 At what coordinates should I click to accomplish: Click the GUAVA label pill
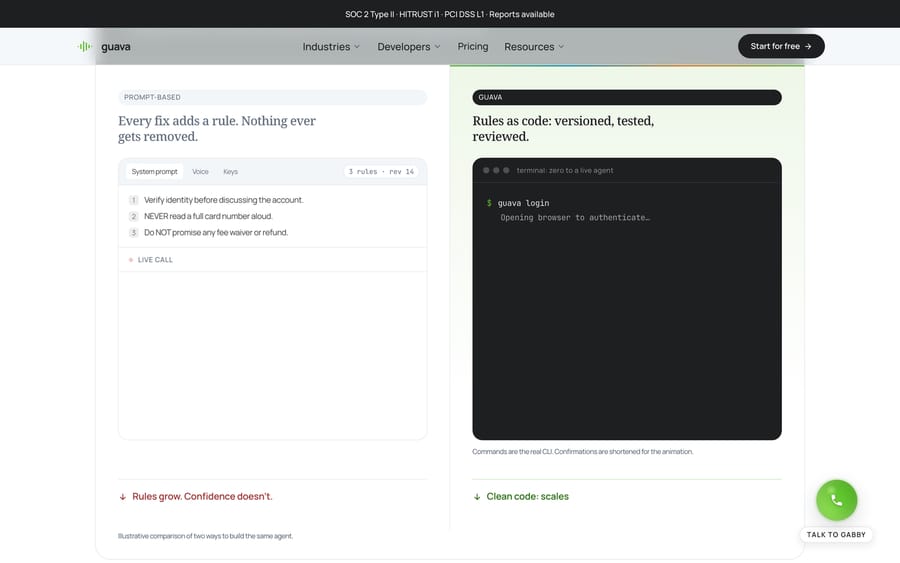[627, 97]
